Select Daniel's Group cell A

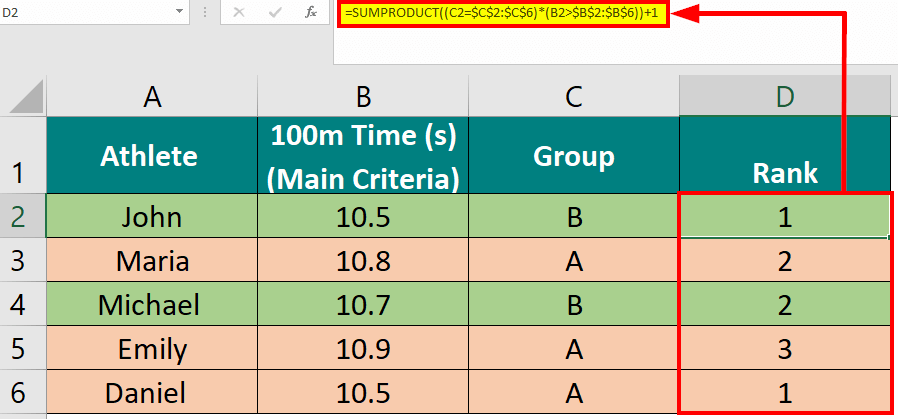pos(574,392)
